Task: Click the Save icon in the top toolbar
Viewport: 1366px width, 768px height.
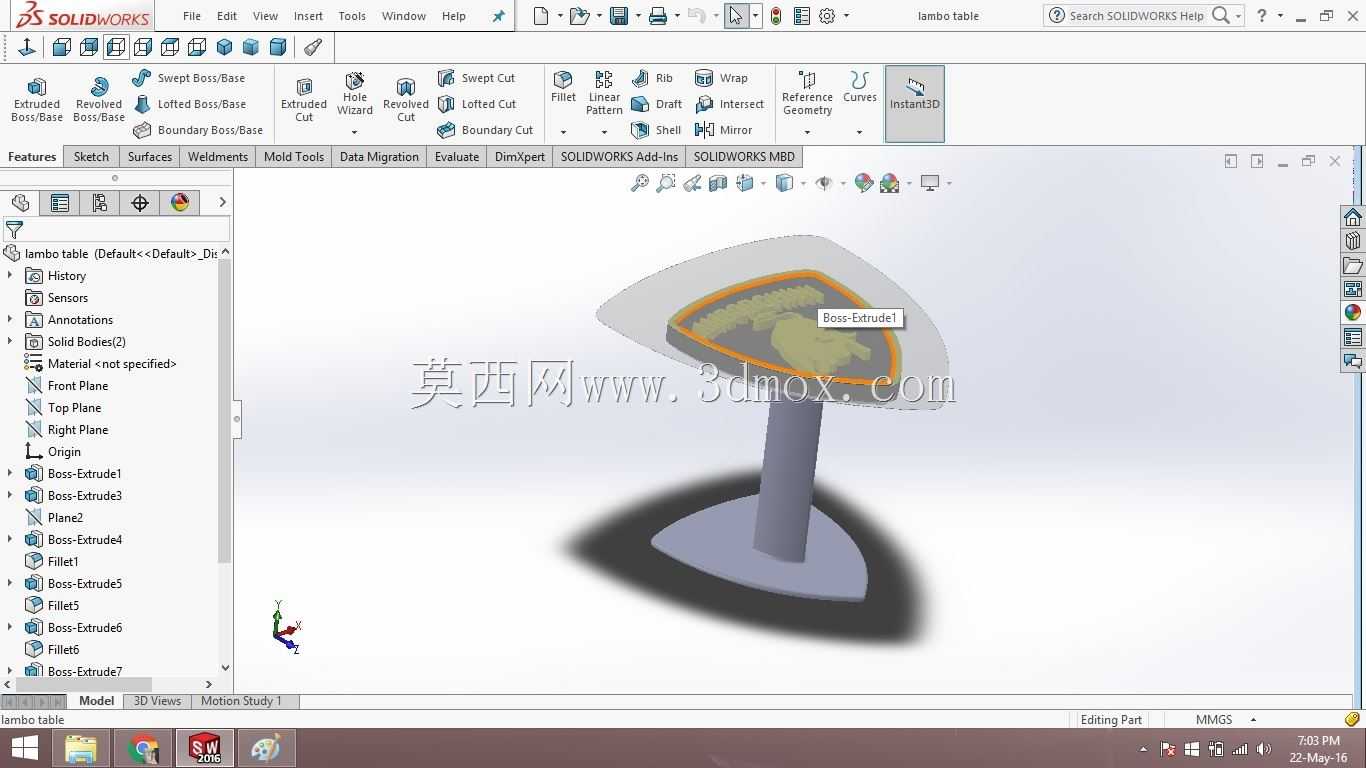Action: (619, 16)
